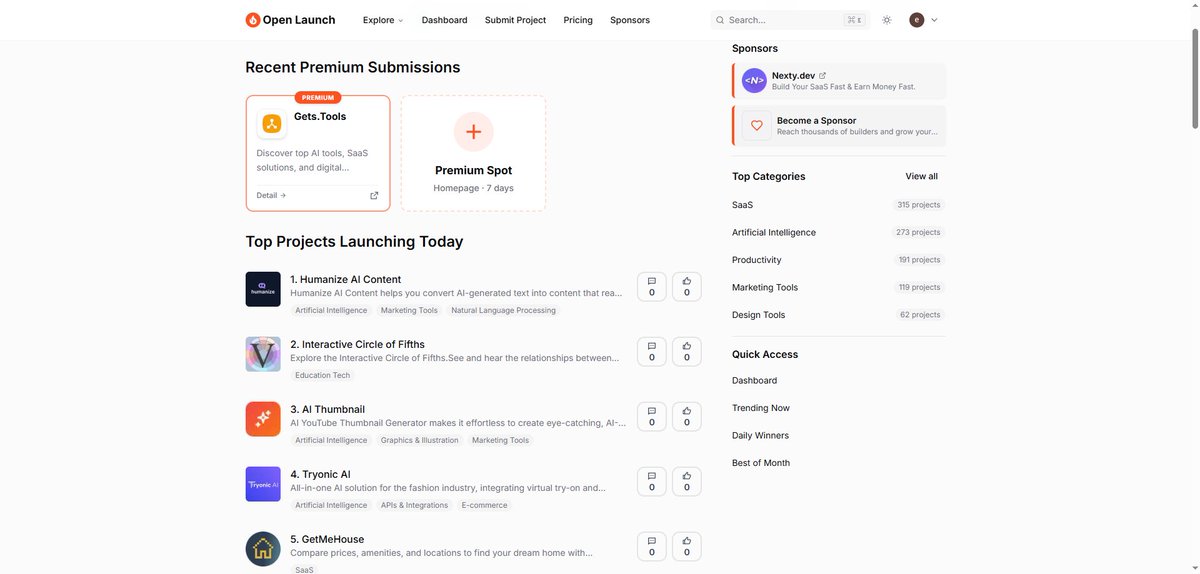The image size is (1200, 574).
Task: Open the Pricing page
Action: 578,20
